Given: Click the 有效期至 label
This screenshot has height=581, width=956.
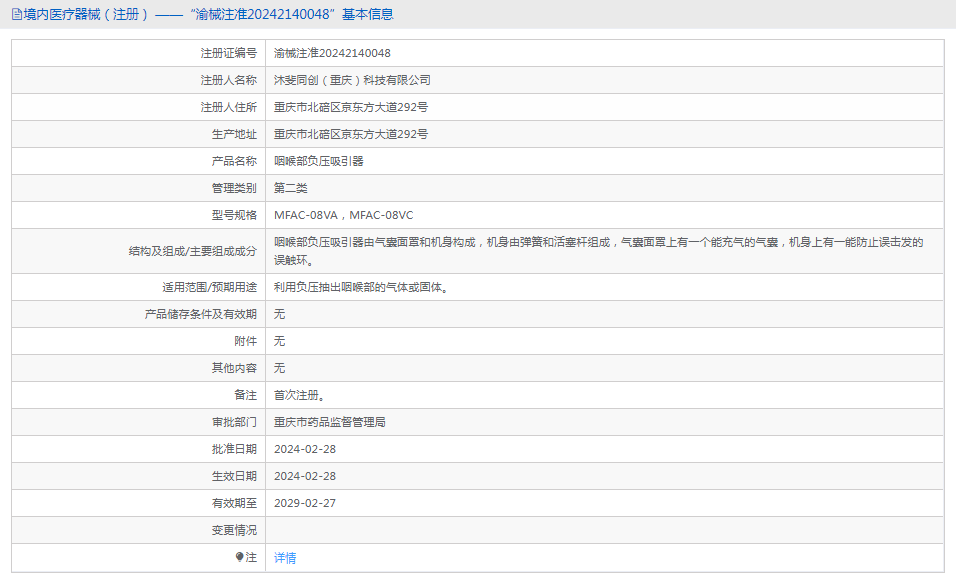Looking at the screenshot, I should tap(234, 503).
